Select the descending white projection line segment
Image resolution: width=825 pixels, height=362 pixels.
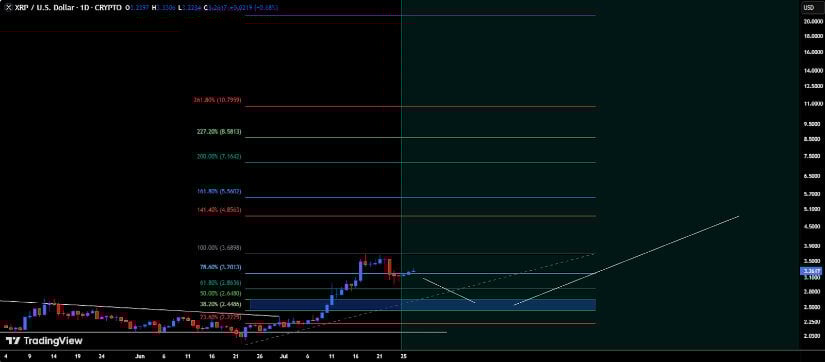pyautogui.click(x=449, y=290)
